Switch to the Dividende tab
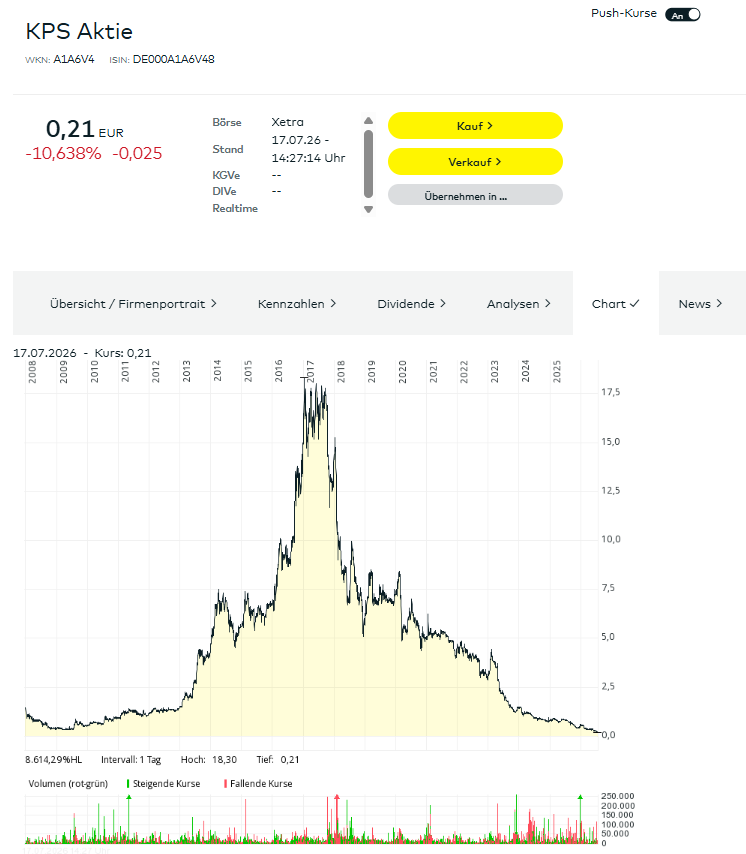The image size is (746, 854). (412, 304)
